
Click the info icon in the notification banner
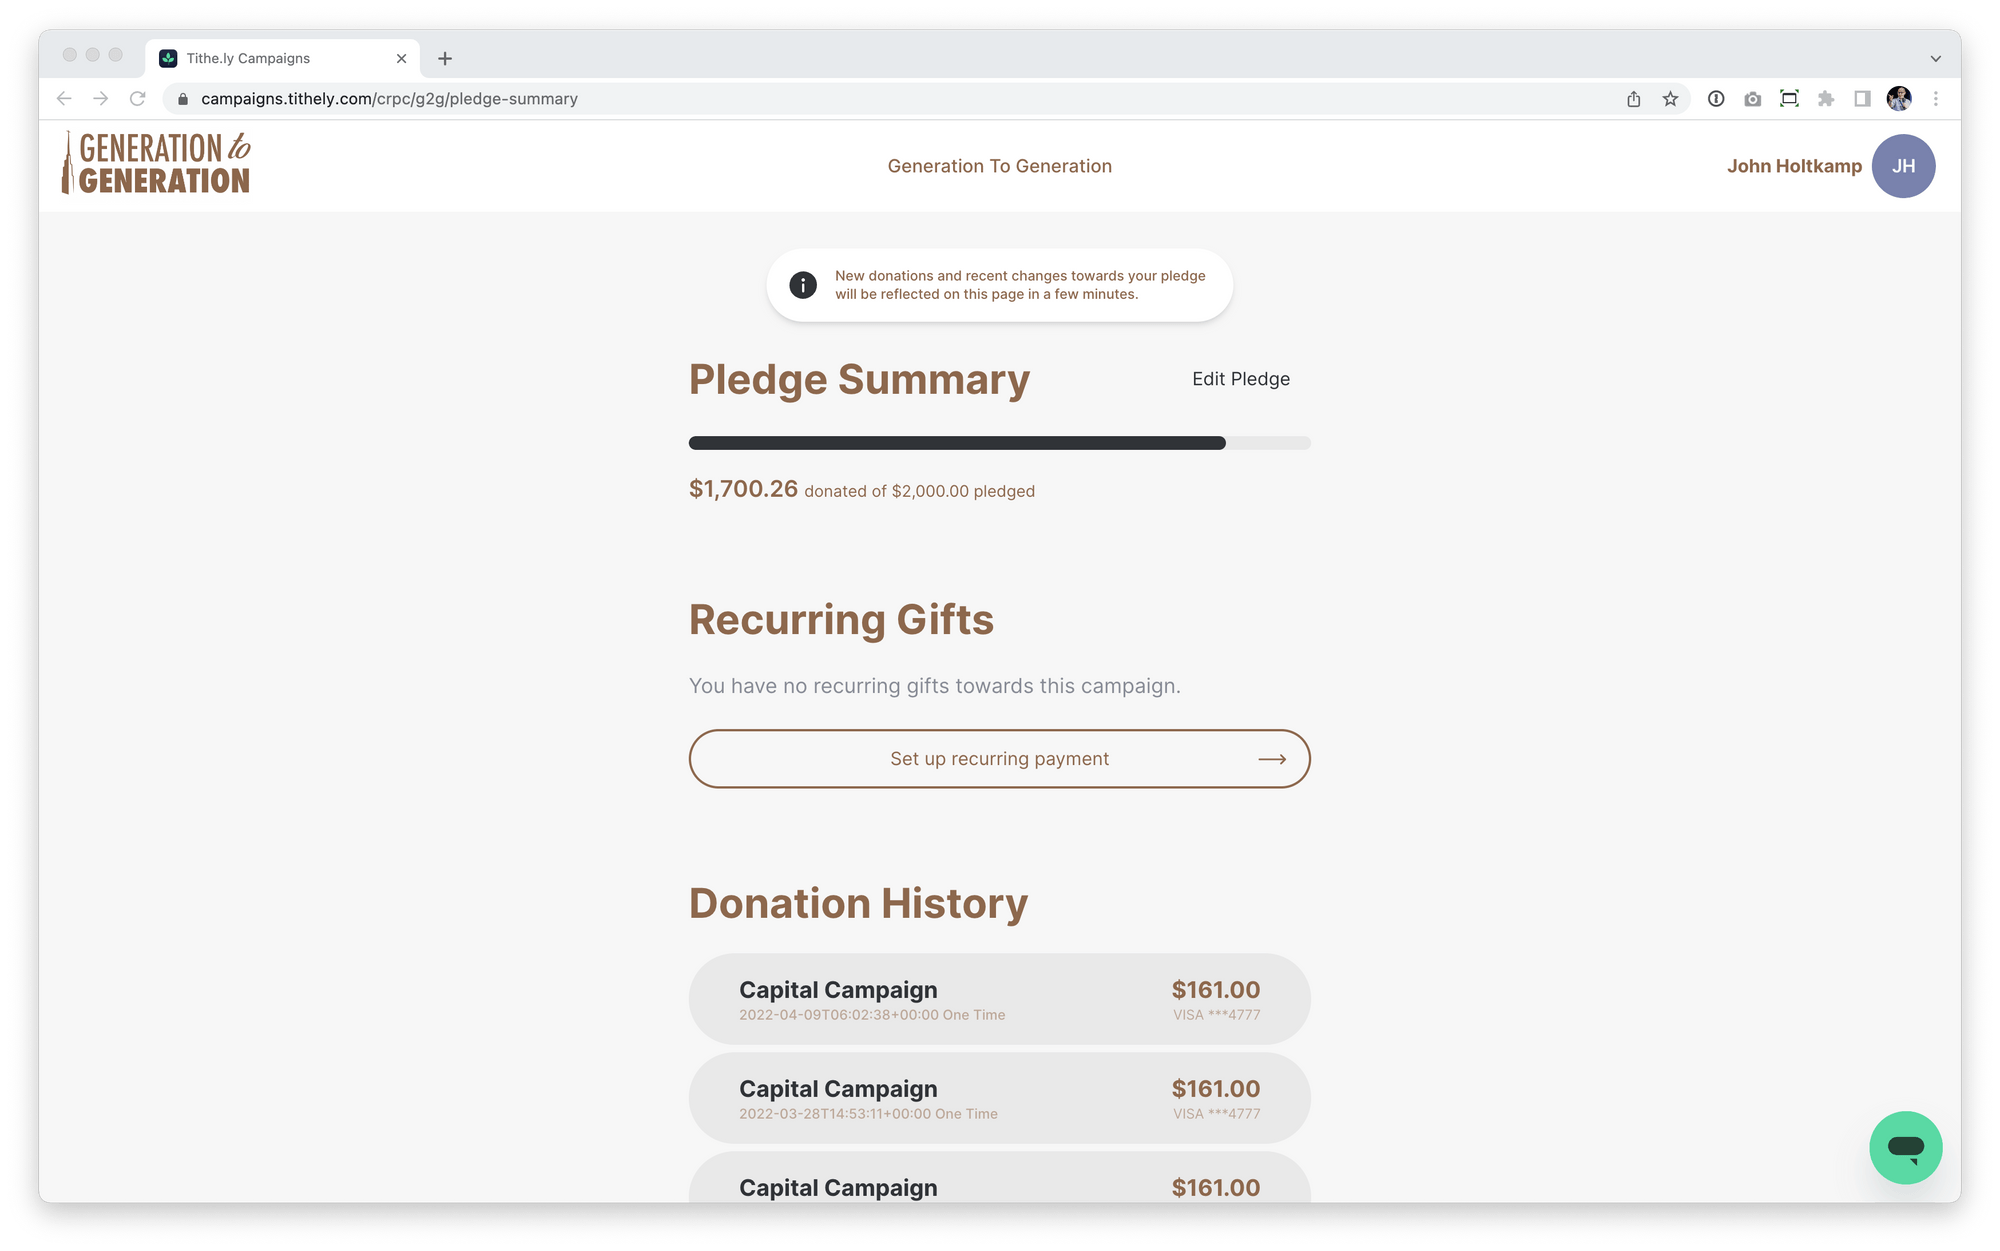(x=801, y=285)
